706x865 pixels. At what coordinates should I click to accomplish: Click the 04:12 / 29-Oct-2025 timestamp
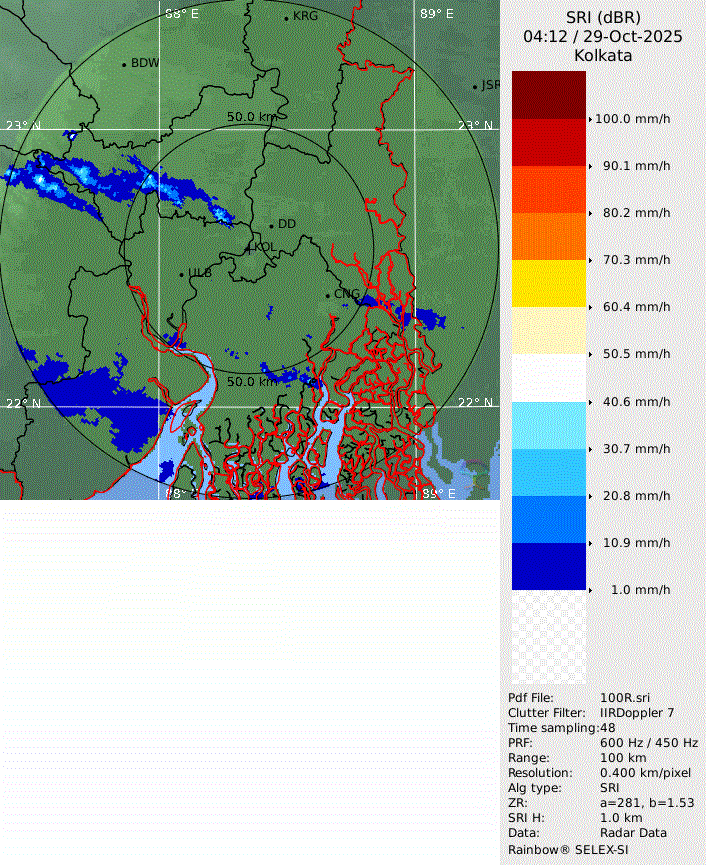tap(603, 36)
